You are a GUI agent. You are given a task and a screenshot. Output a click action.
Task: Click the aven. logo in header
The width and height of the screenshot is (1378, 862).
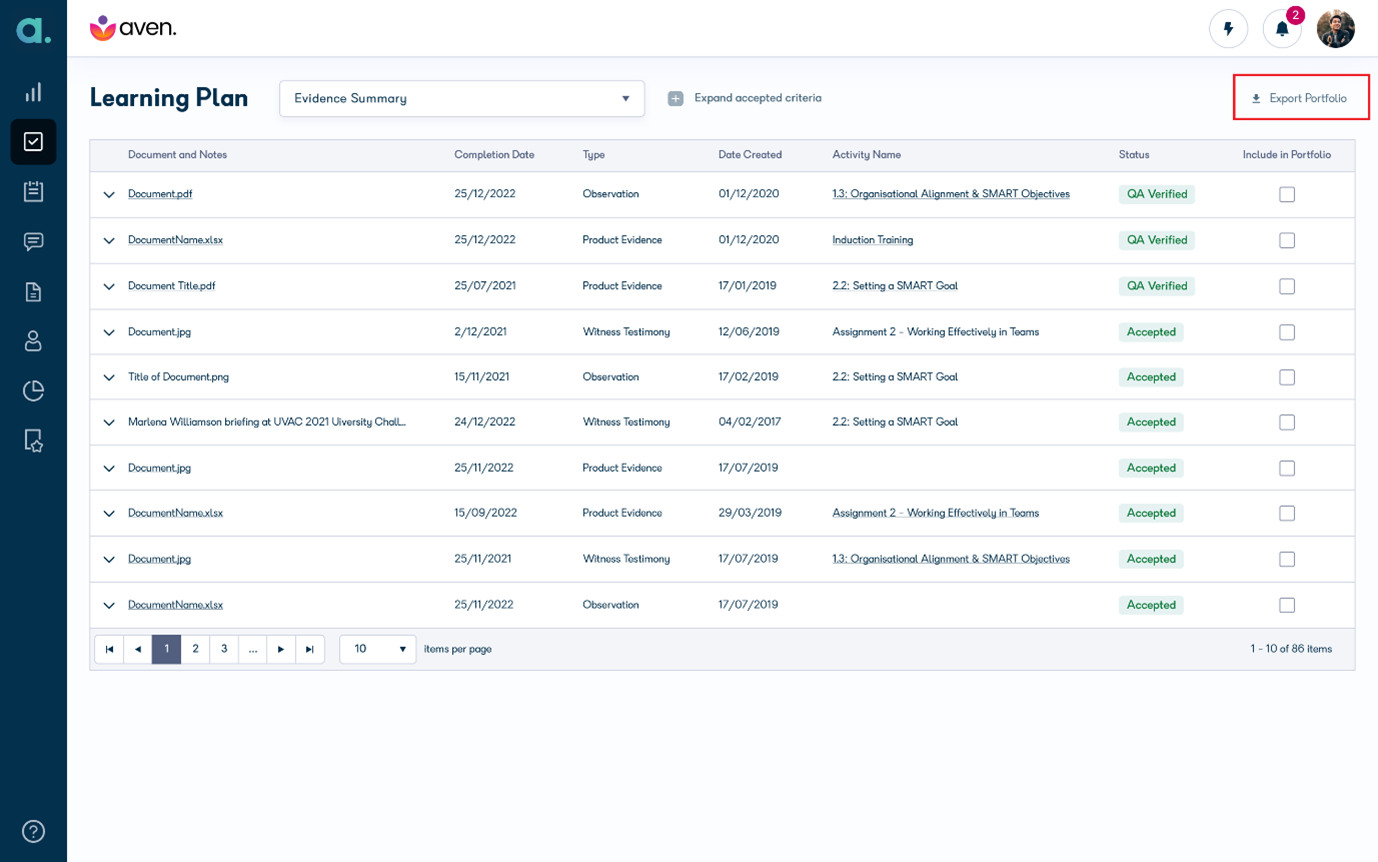133,28
